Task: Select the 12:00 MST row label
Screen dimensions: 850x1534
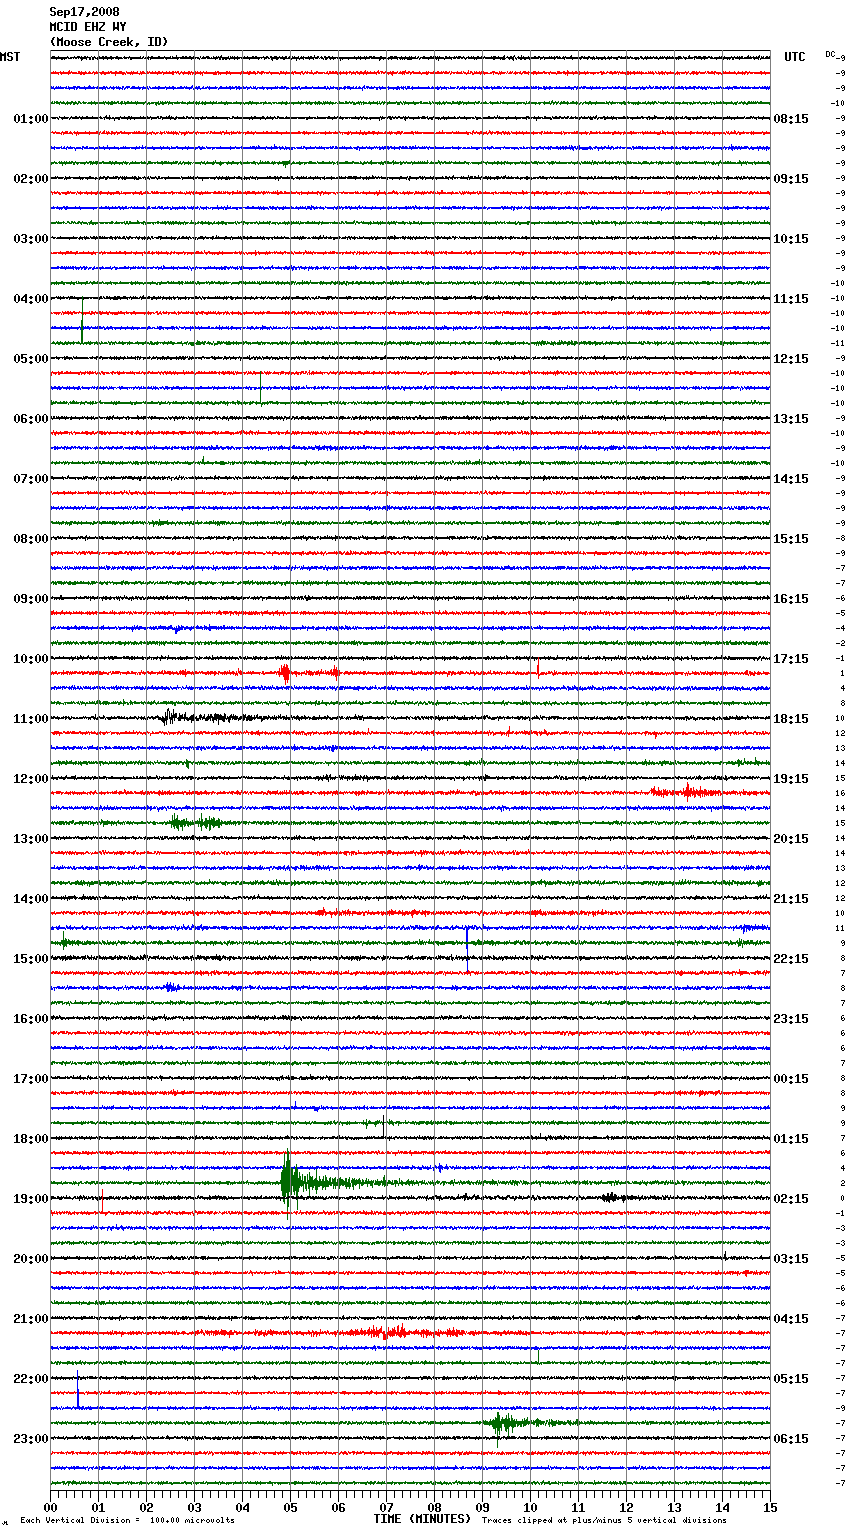Action: coord(30,779)
